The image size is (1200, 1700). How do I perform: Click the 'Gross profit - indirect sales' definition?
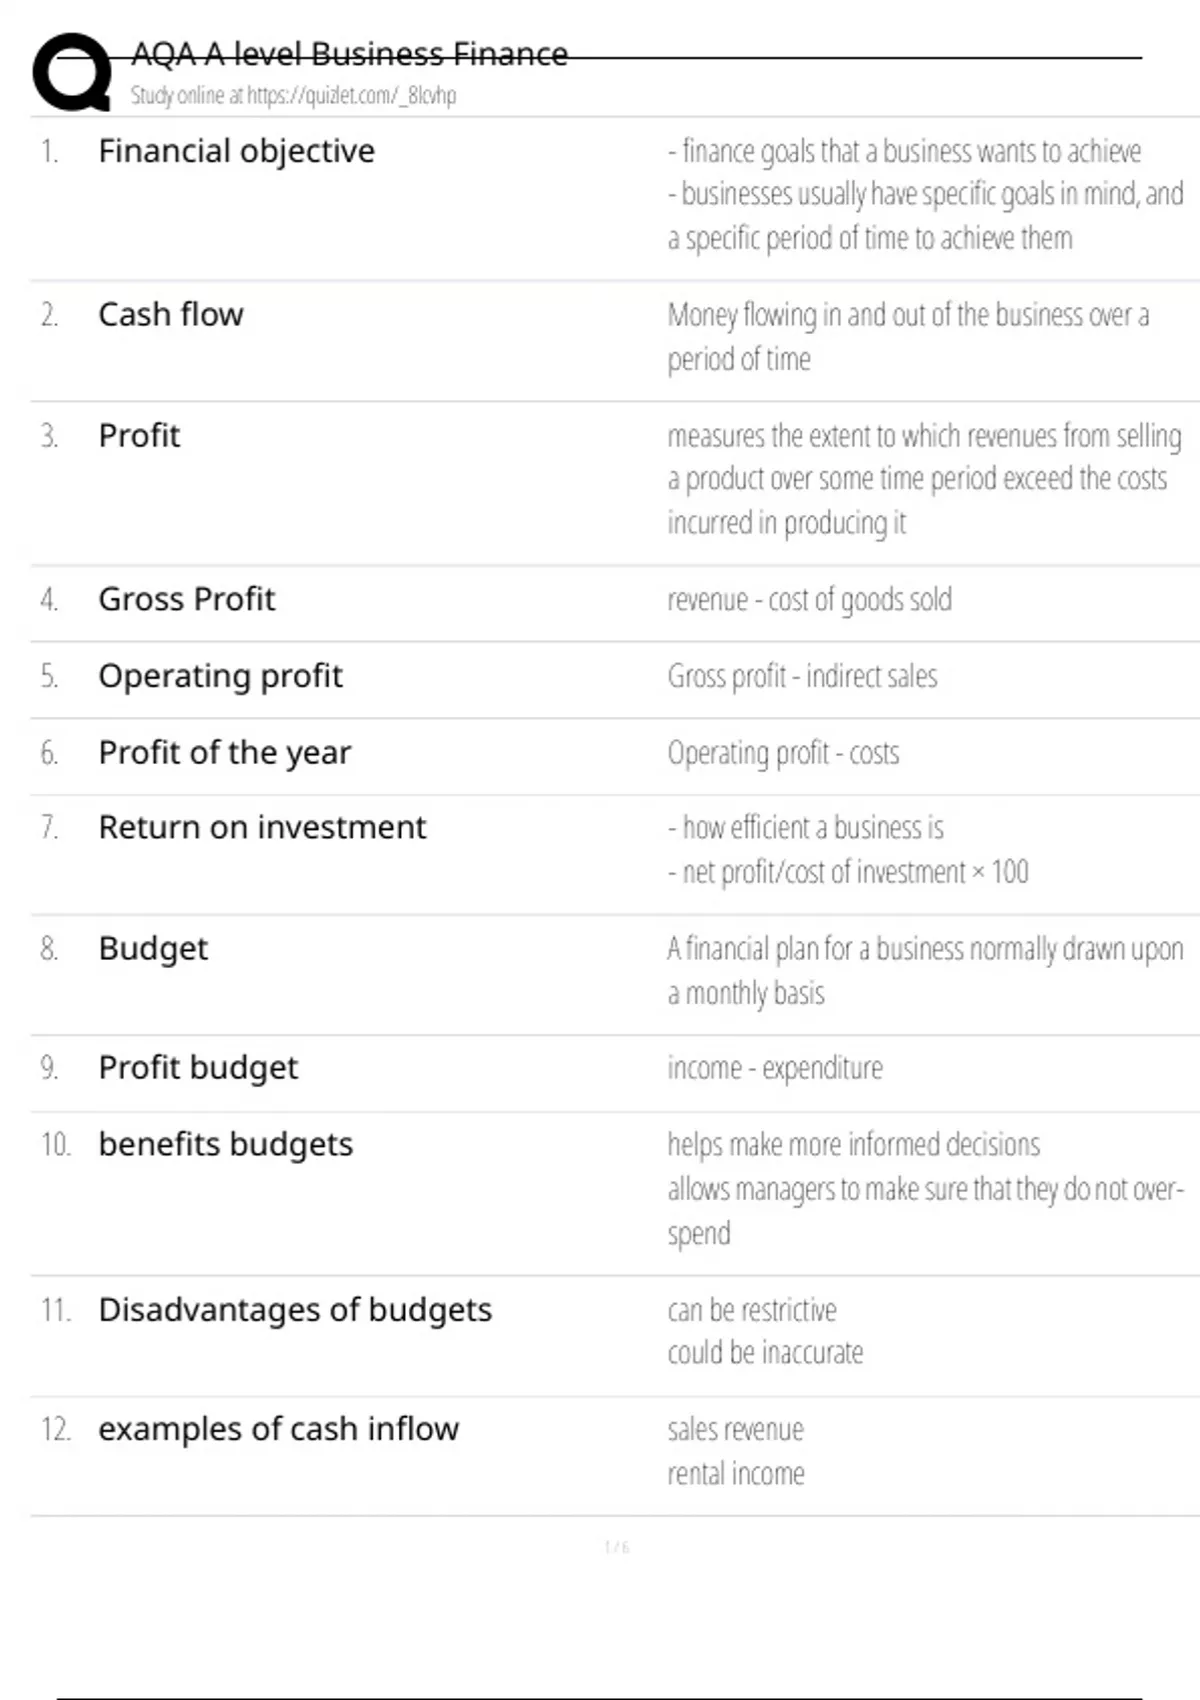(x=802, y=677)
